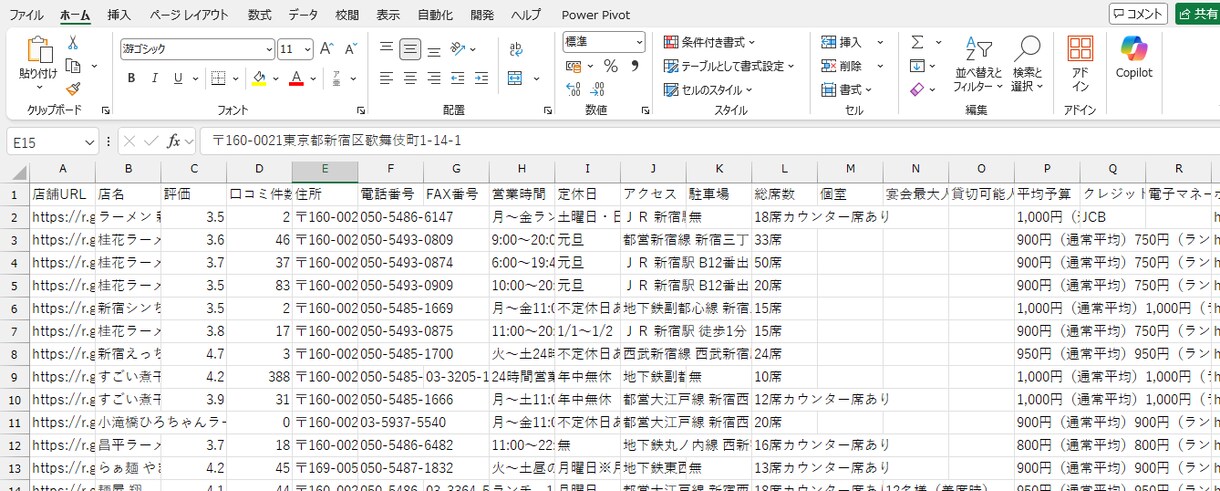Image resolution: width=1220 pixels, height=491 pixels.
Task: Open Find & Select (検索と選択) menu
Action: tap(1027, 64)
